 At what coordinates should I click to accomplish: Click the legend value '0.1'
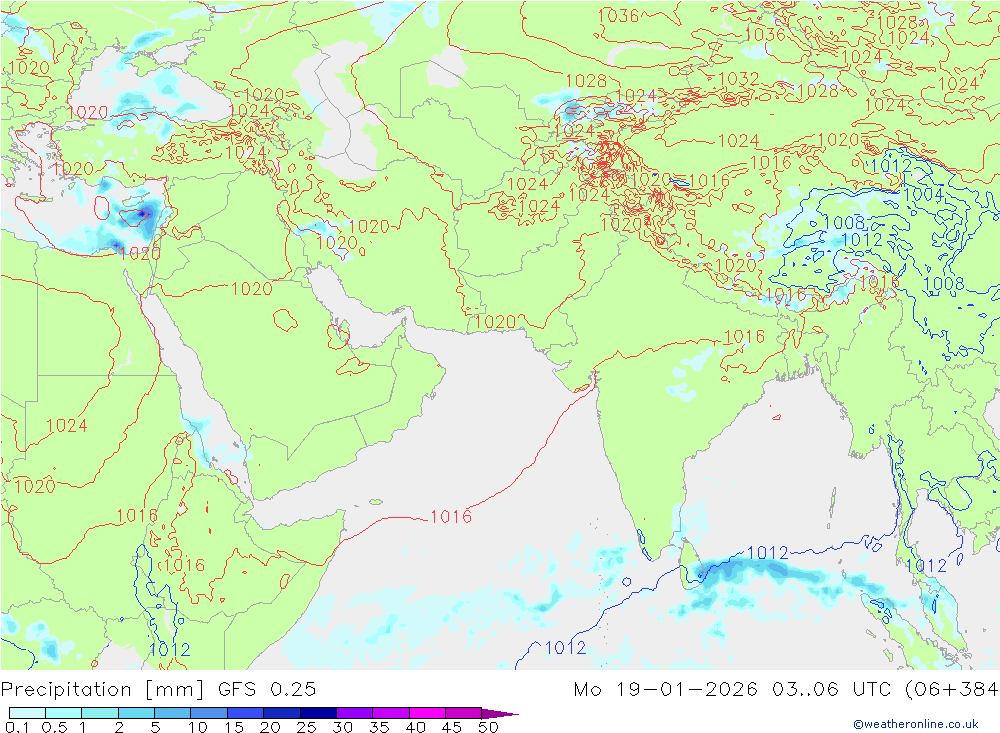click(15, 727)
